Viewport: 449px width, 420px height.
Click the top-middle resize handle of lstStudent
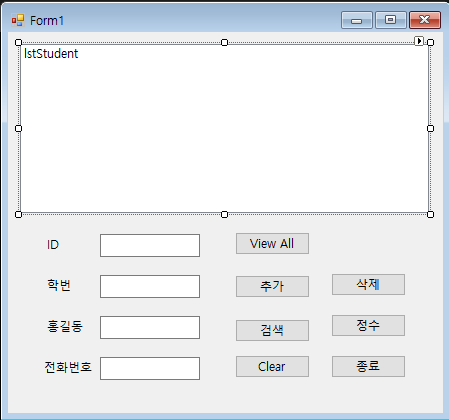(x=225, y=42)
